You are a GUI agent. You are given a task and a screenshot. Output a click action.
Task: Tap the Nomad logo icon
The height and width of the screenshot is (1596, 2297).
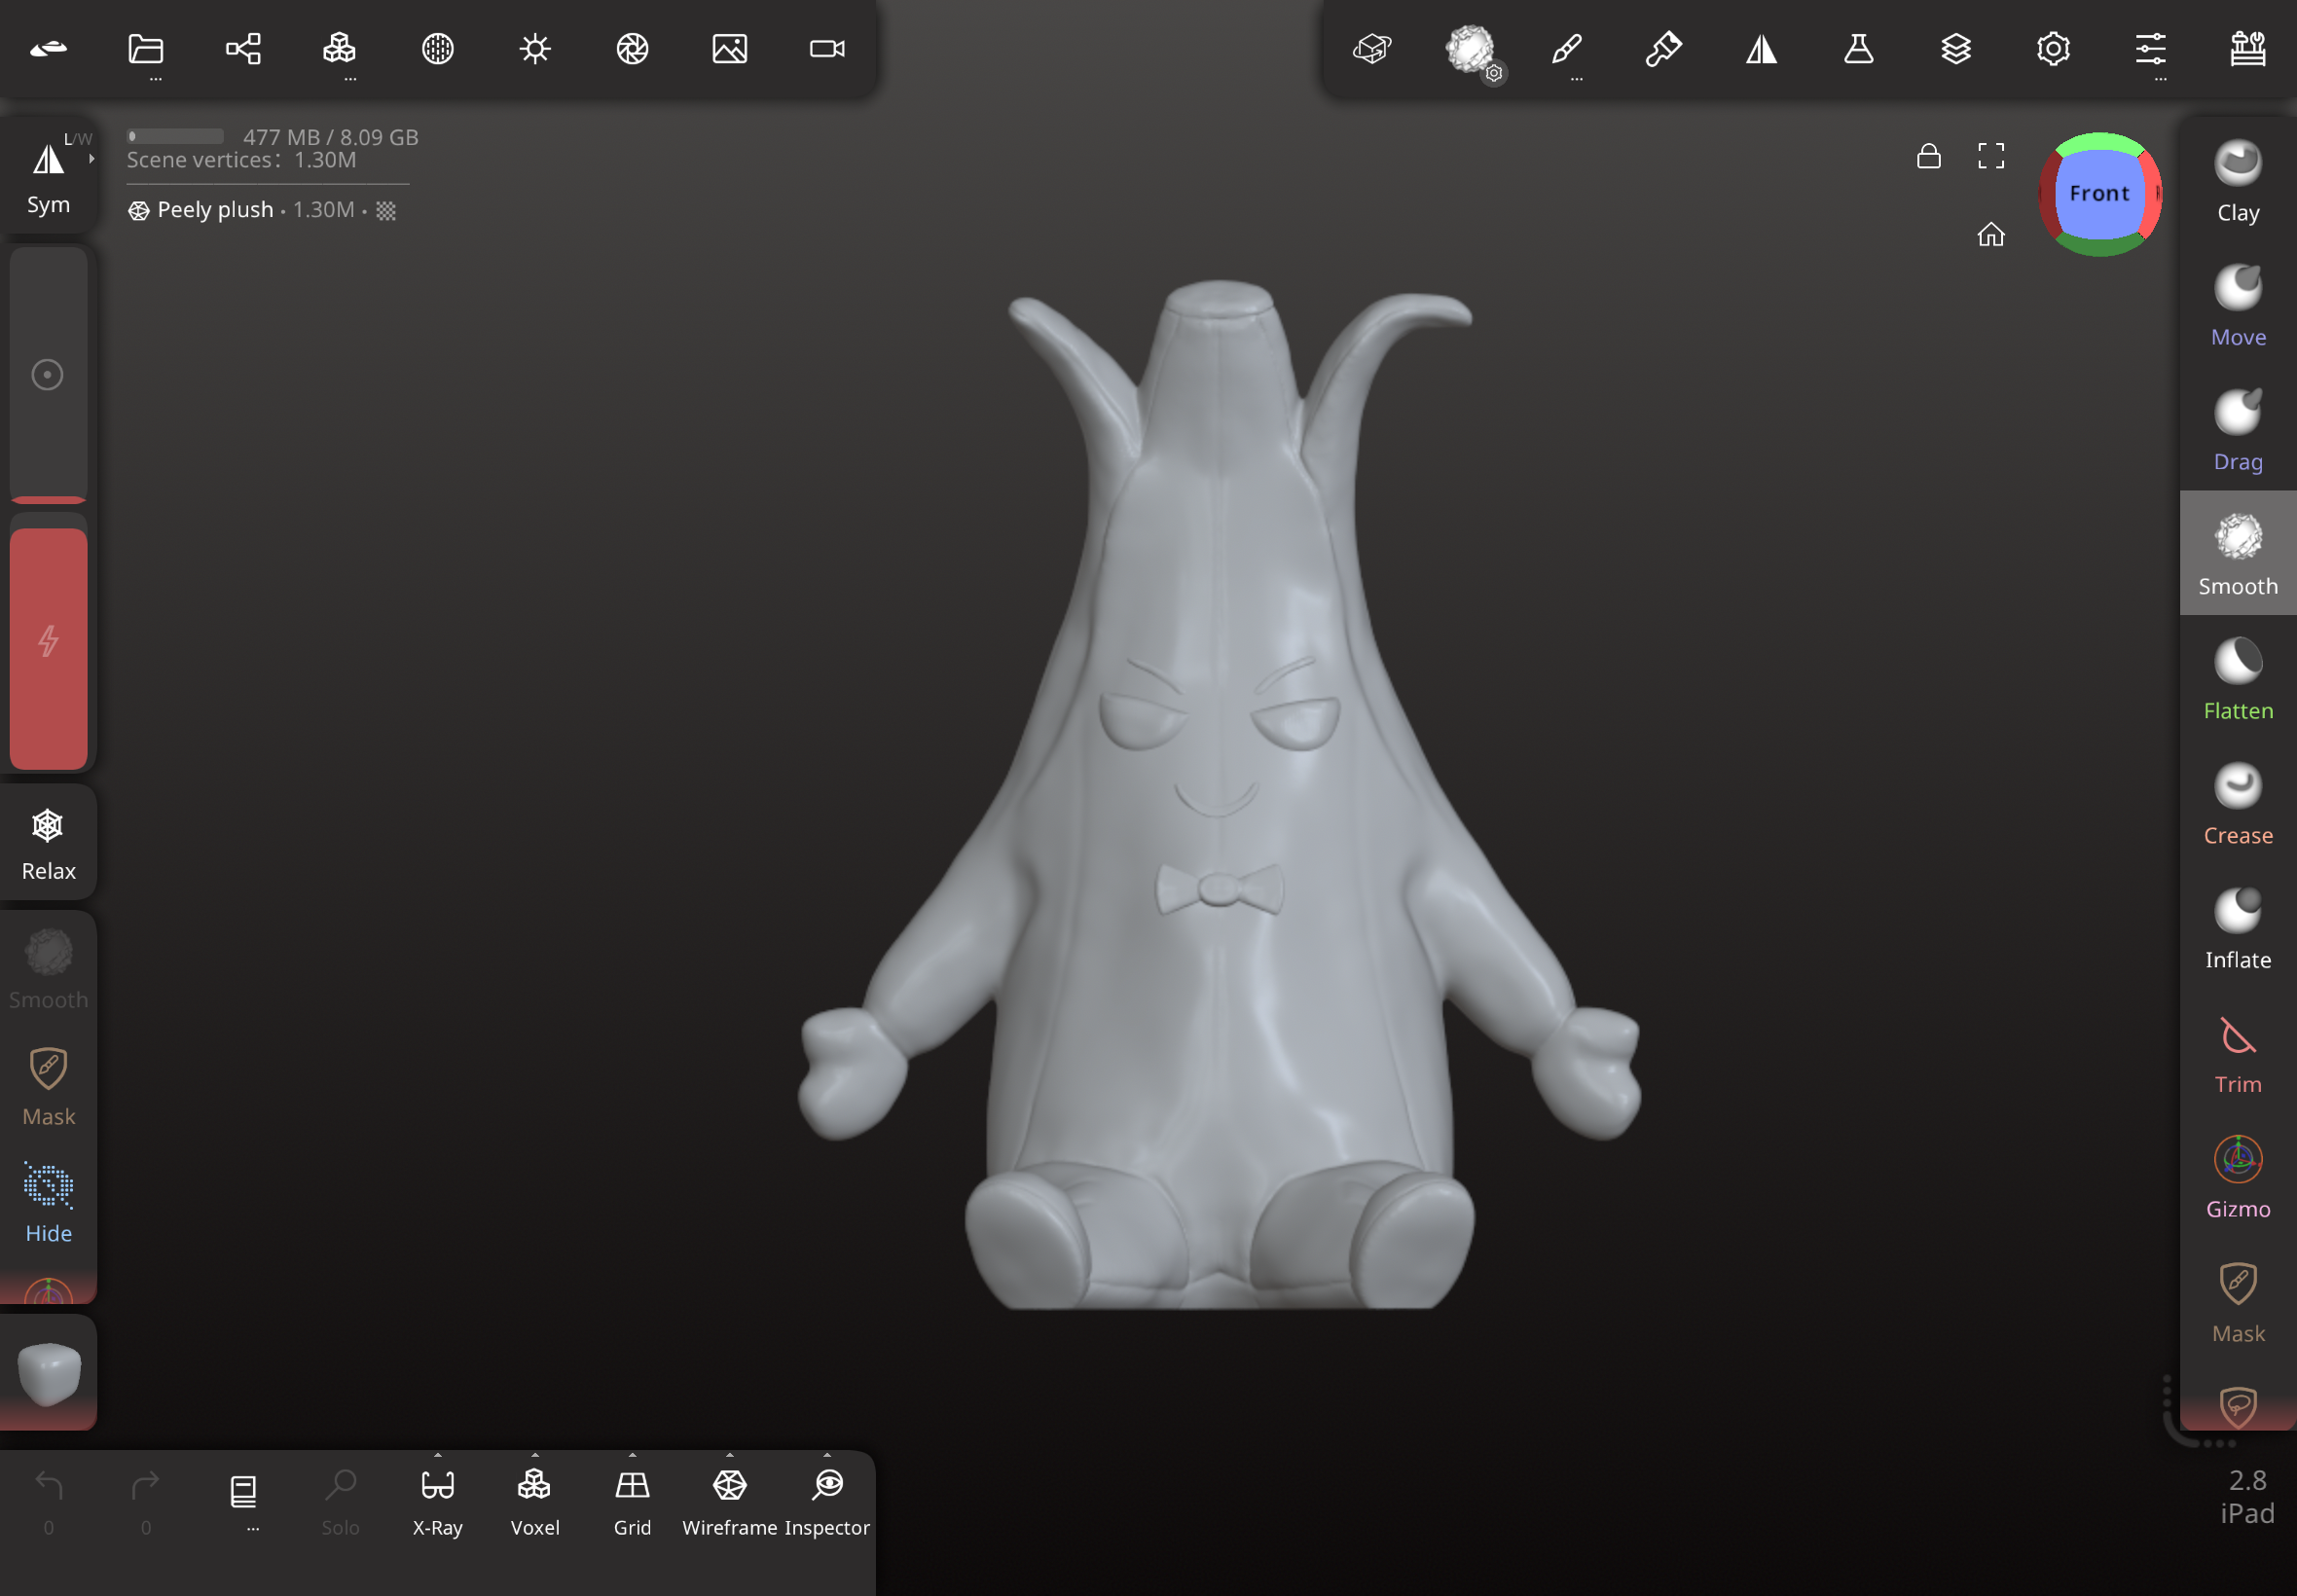(48, 48)
